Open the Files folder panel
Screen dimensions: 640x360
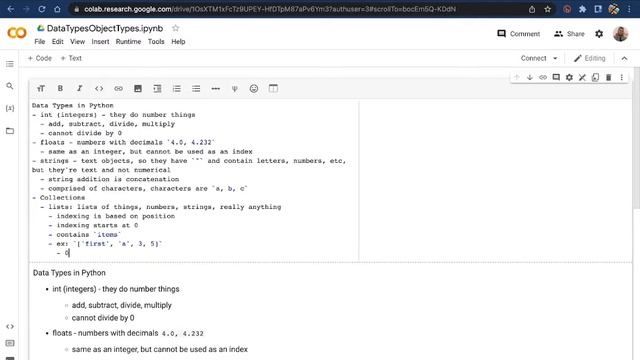point(10,131)
